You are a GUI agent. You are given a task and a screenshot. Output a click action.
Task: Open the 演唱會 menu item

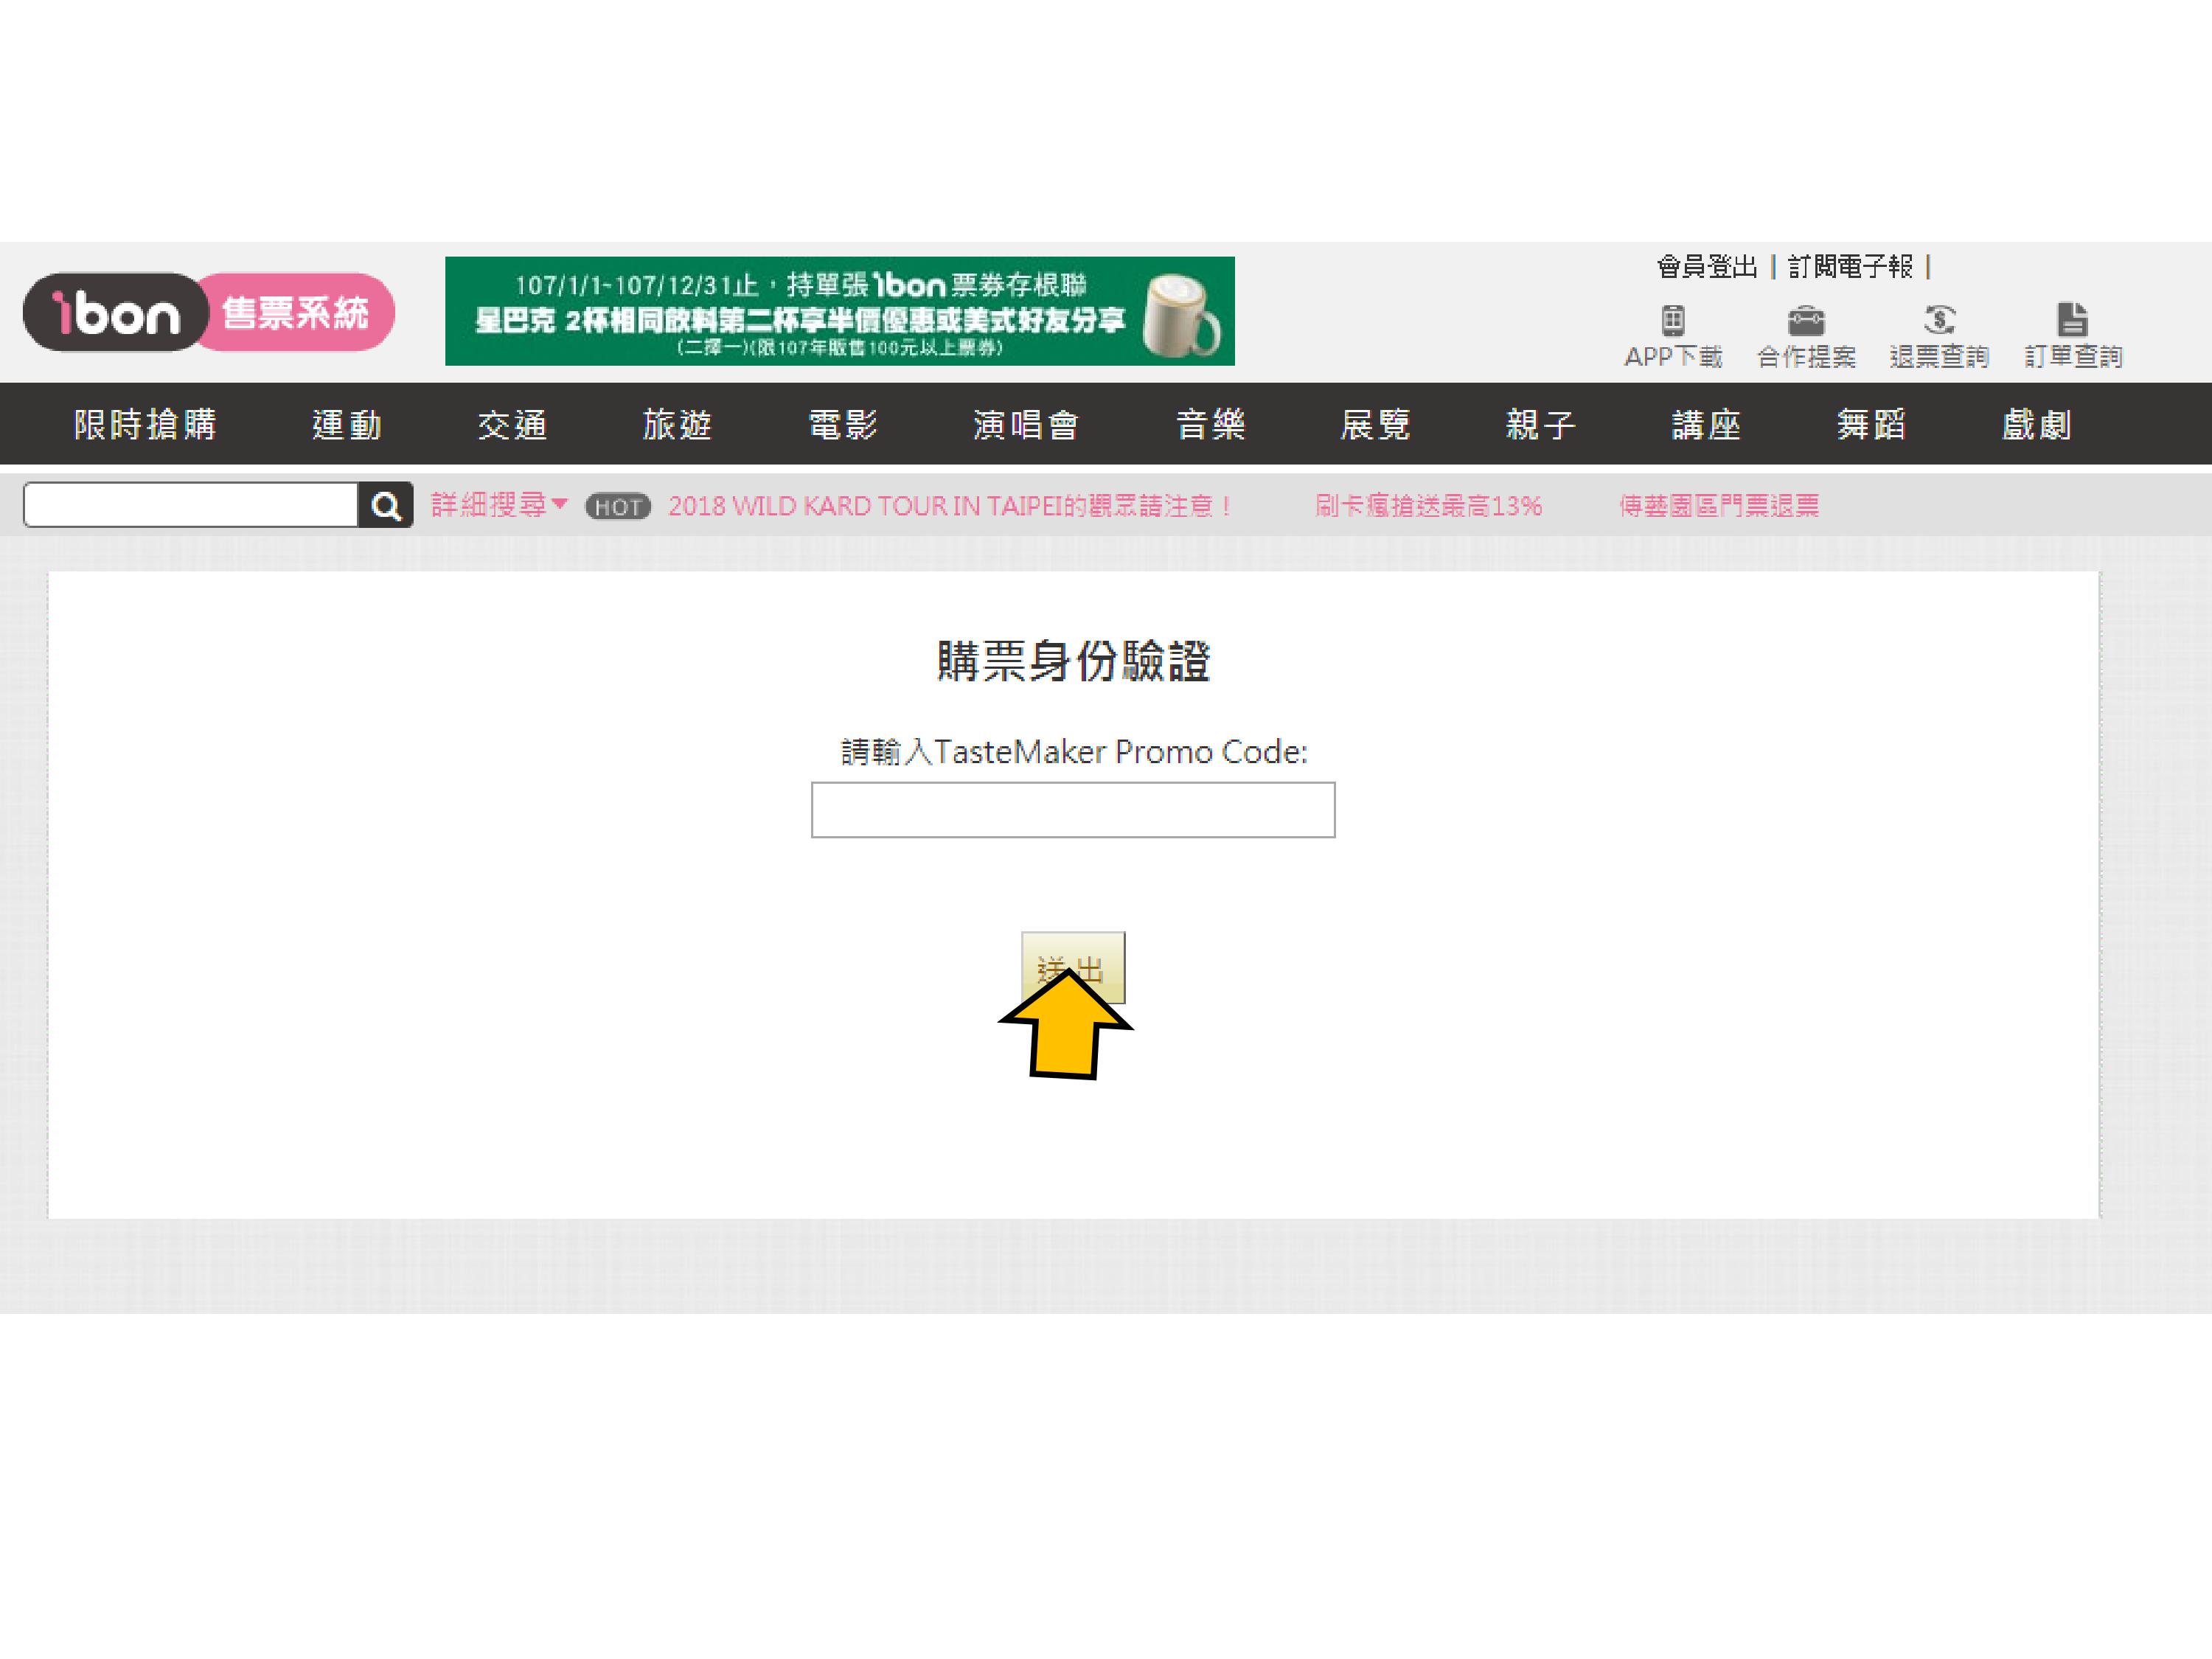(1026, 425)
